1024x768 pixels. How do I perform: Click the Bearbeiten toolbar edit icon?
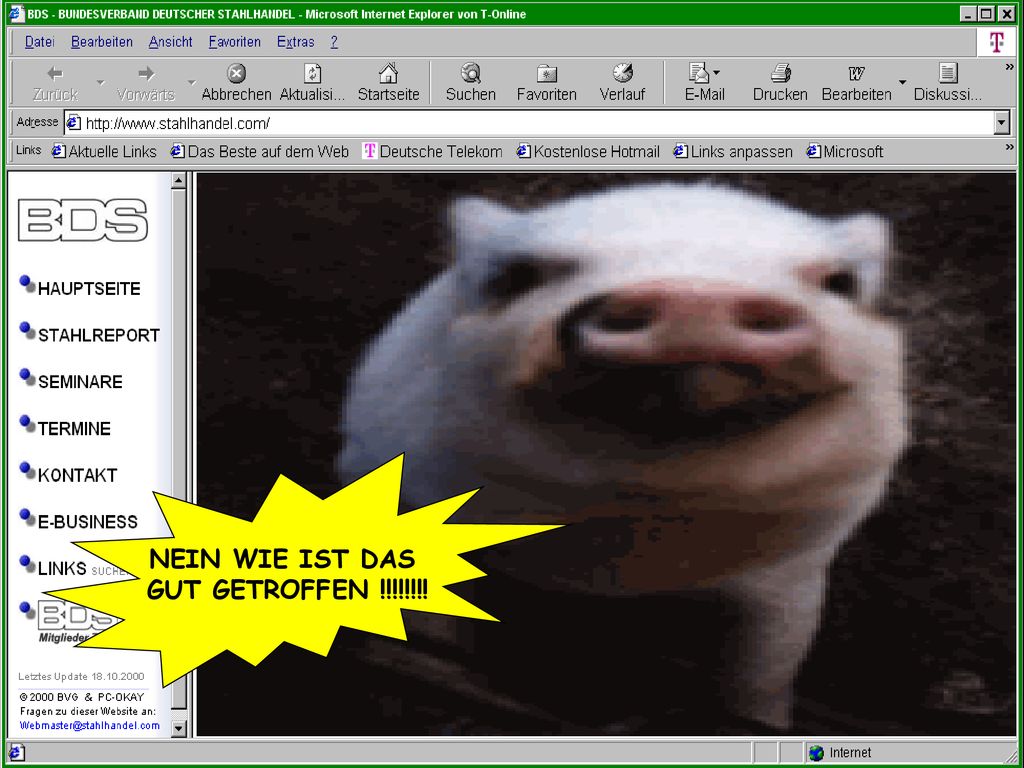856,82
